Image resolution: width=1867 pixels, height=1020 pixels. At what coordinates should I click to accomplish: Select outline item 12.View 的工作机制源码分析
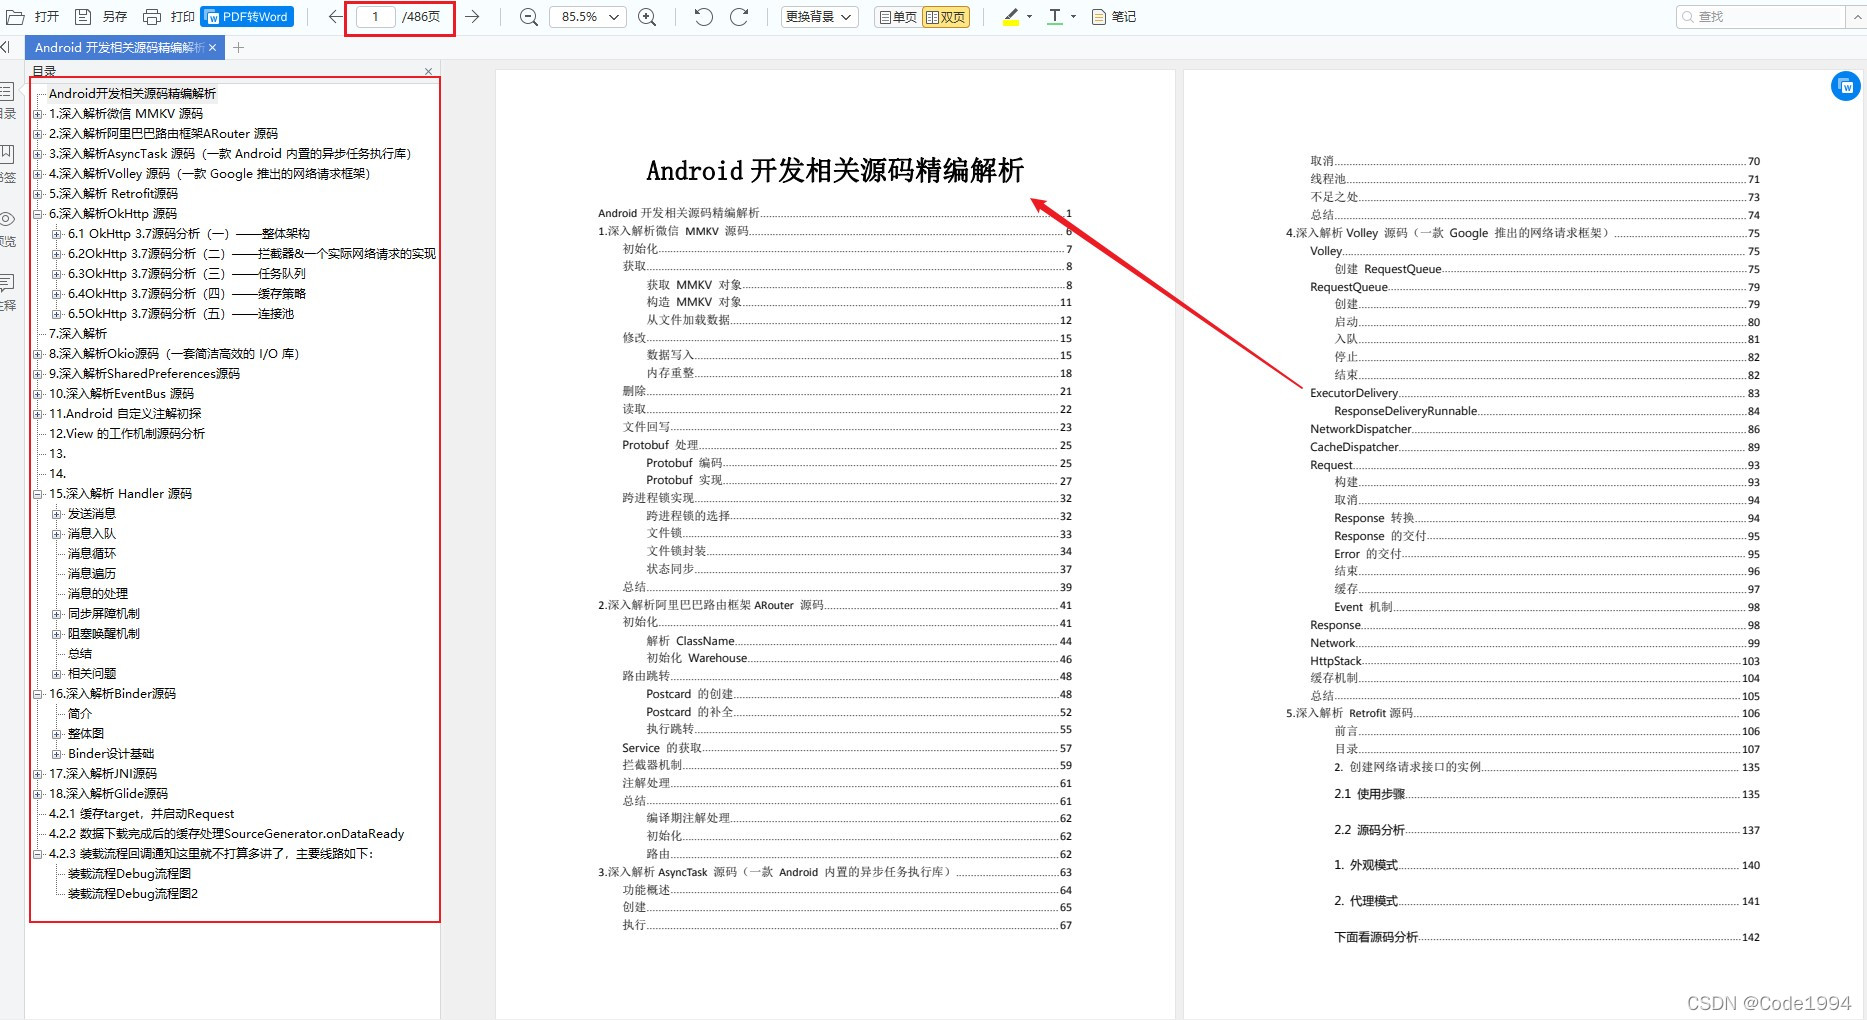[127, 434]
